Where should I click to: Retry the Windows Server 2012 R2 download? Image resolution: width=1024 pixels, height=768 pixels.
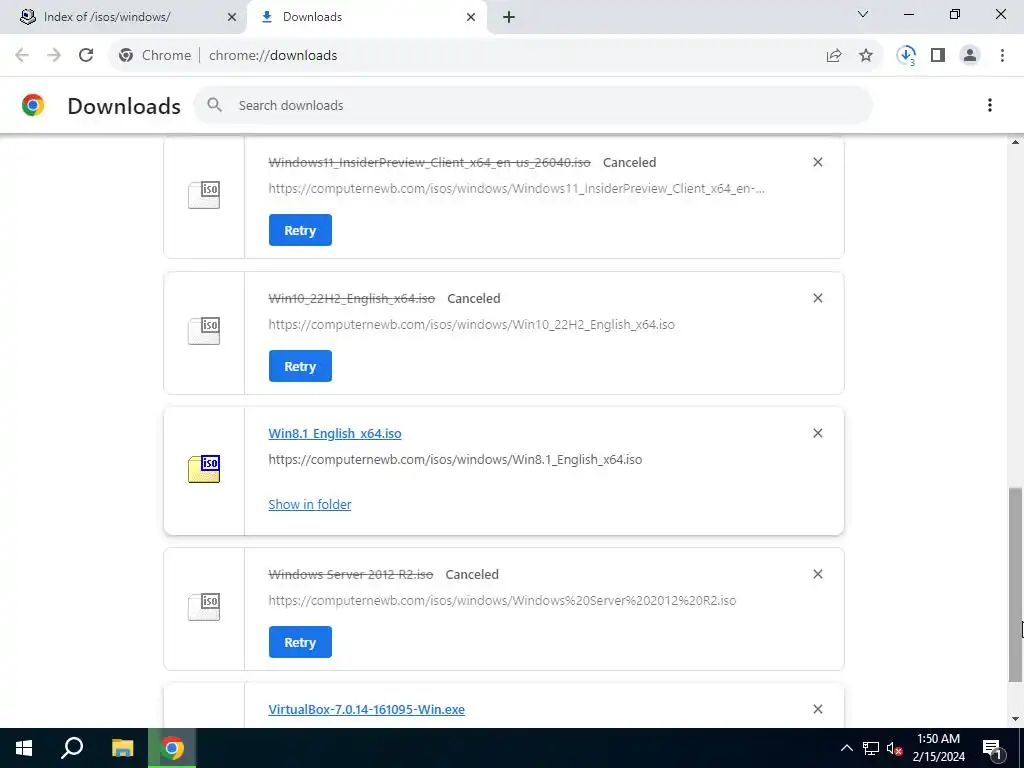(300, 642)
